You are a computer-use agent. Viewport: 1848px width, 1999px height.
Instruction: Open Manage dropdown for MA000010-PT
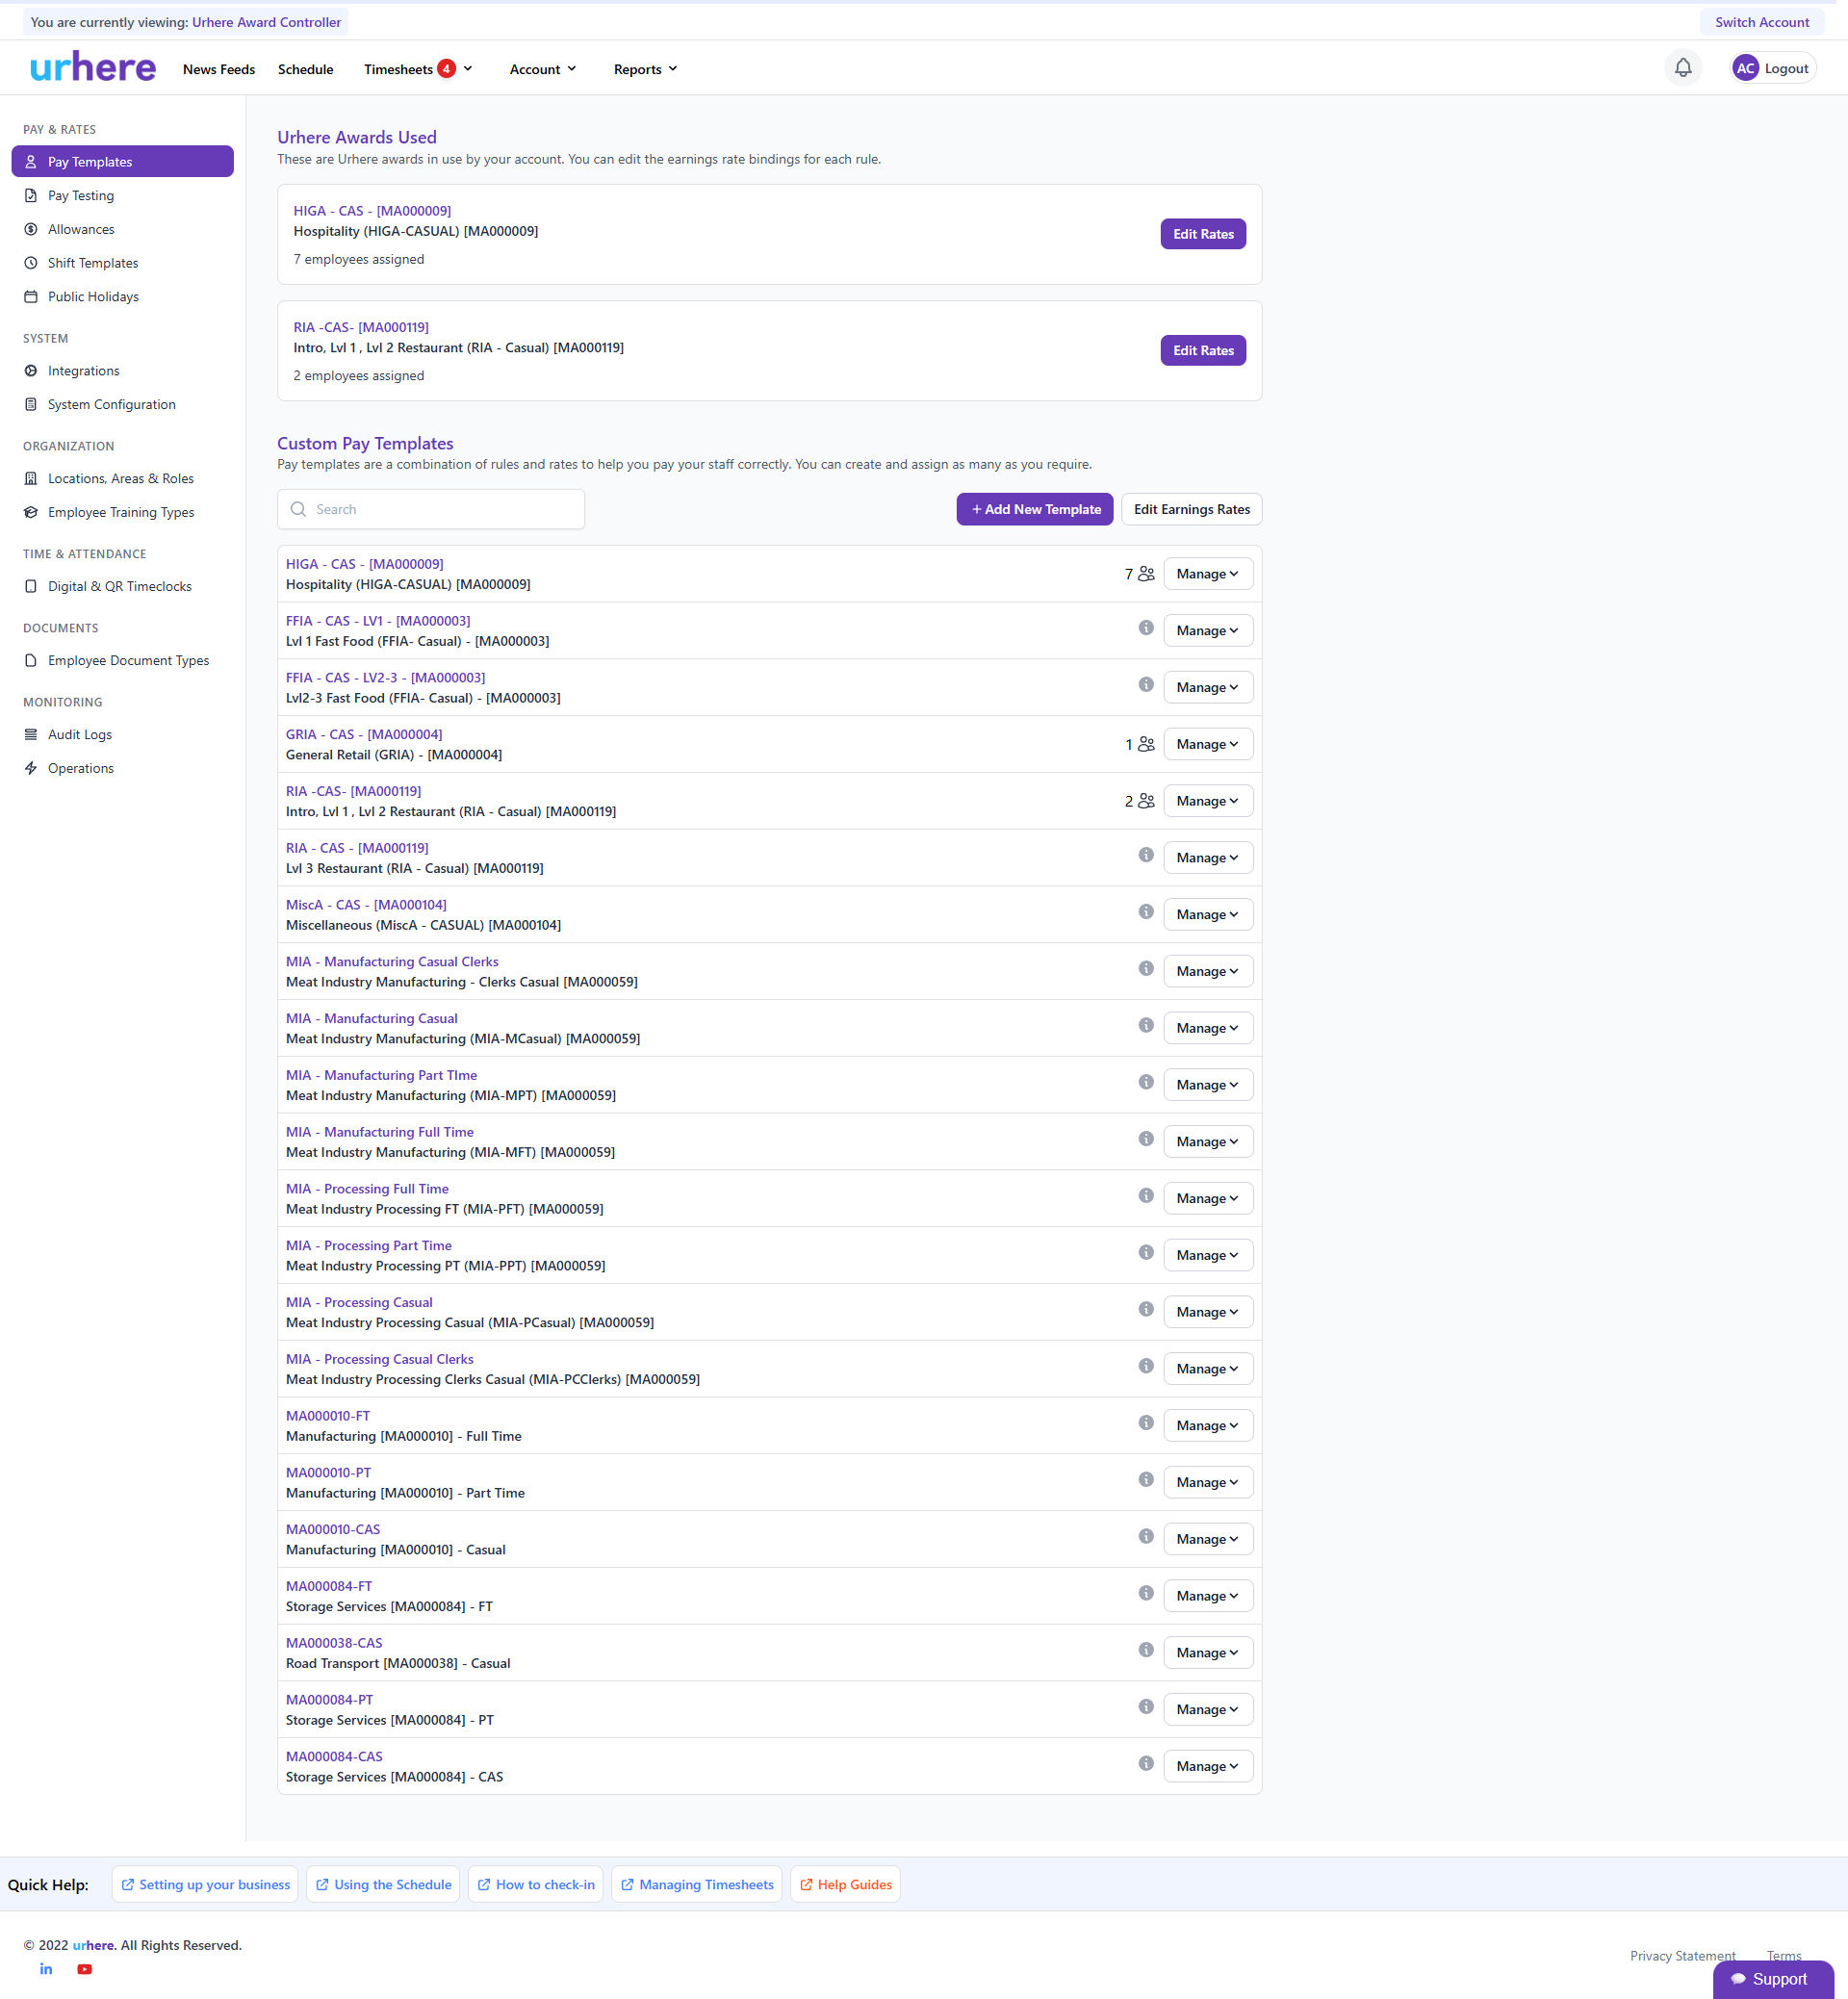coord(1208,1482)
